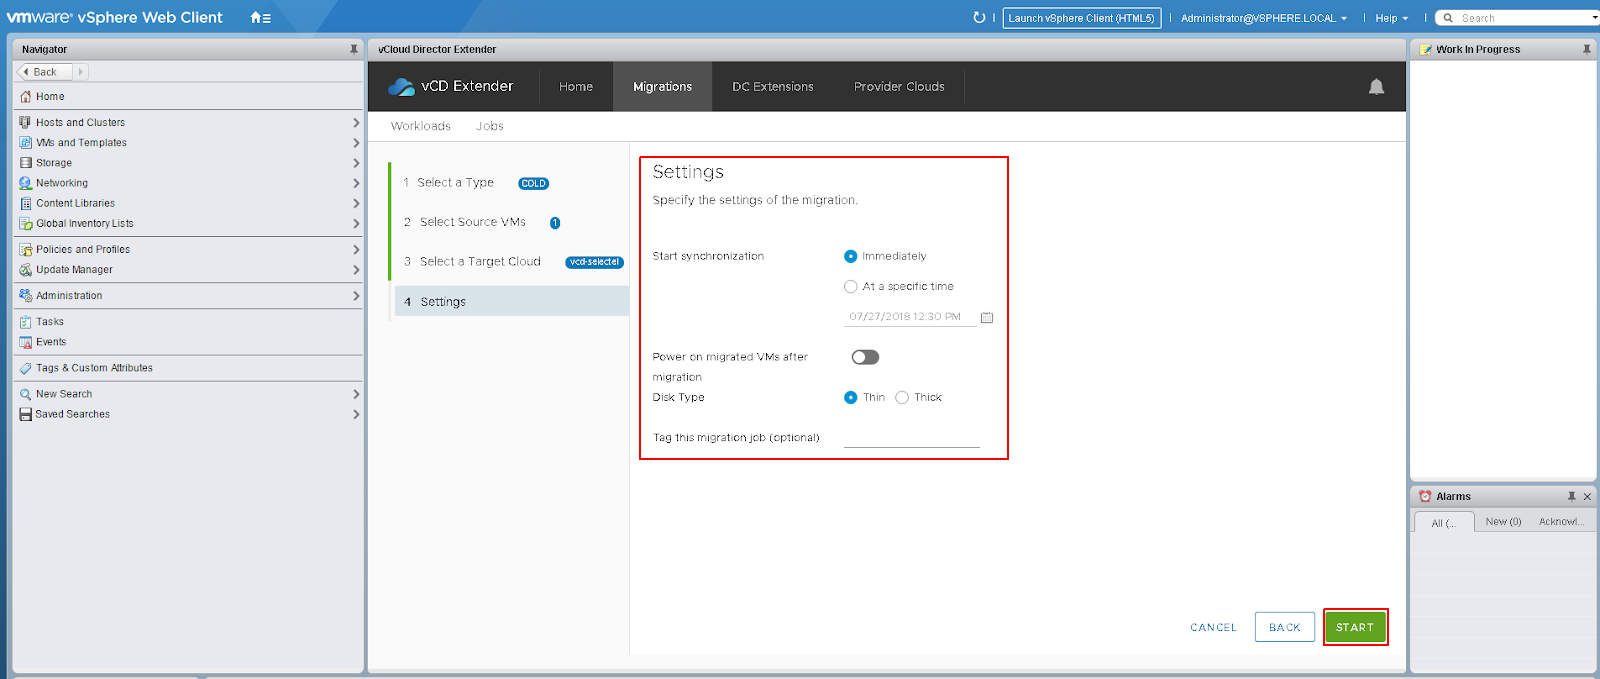Pin the Alarms panel
Viewport: 1600px width, 679px height.
[x=1572, y=496]
